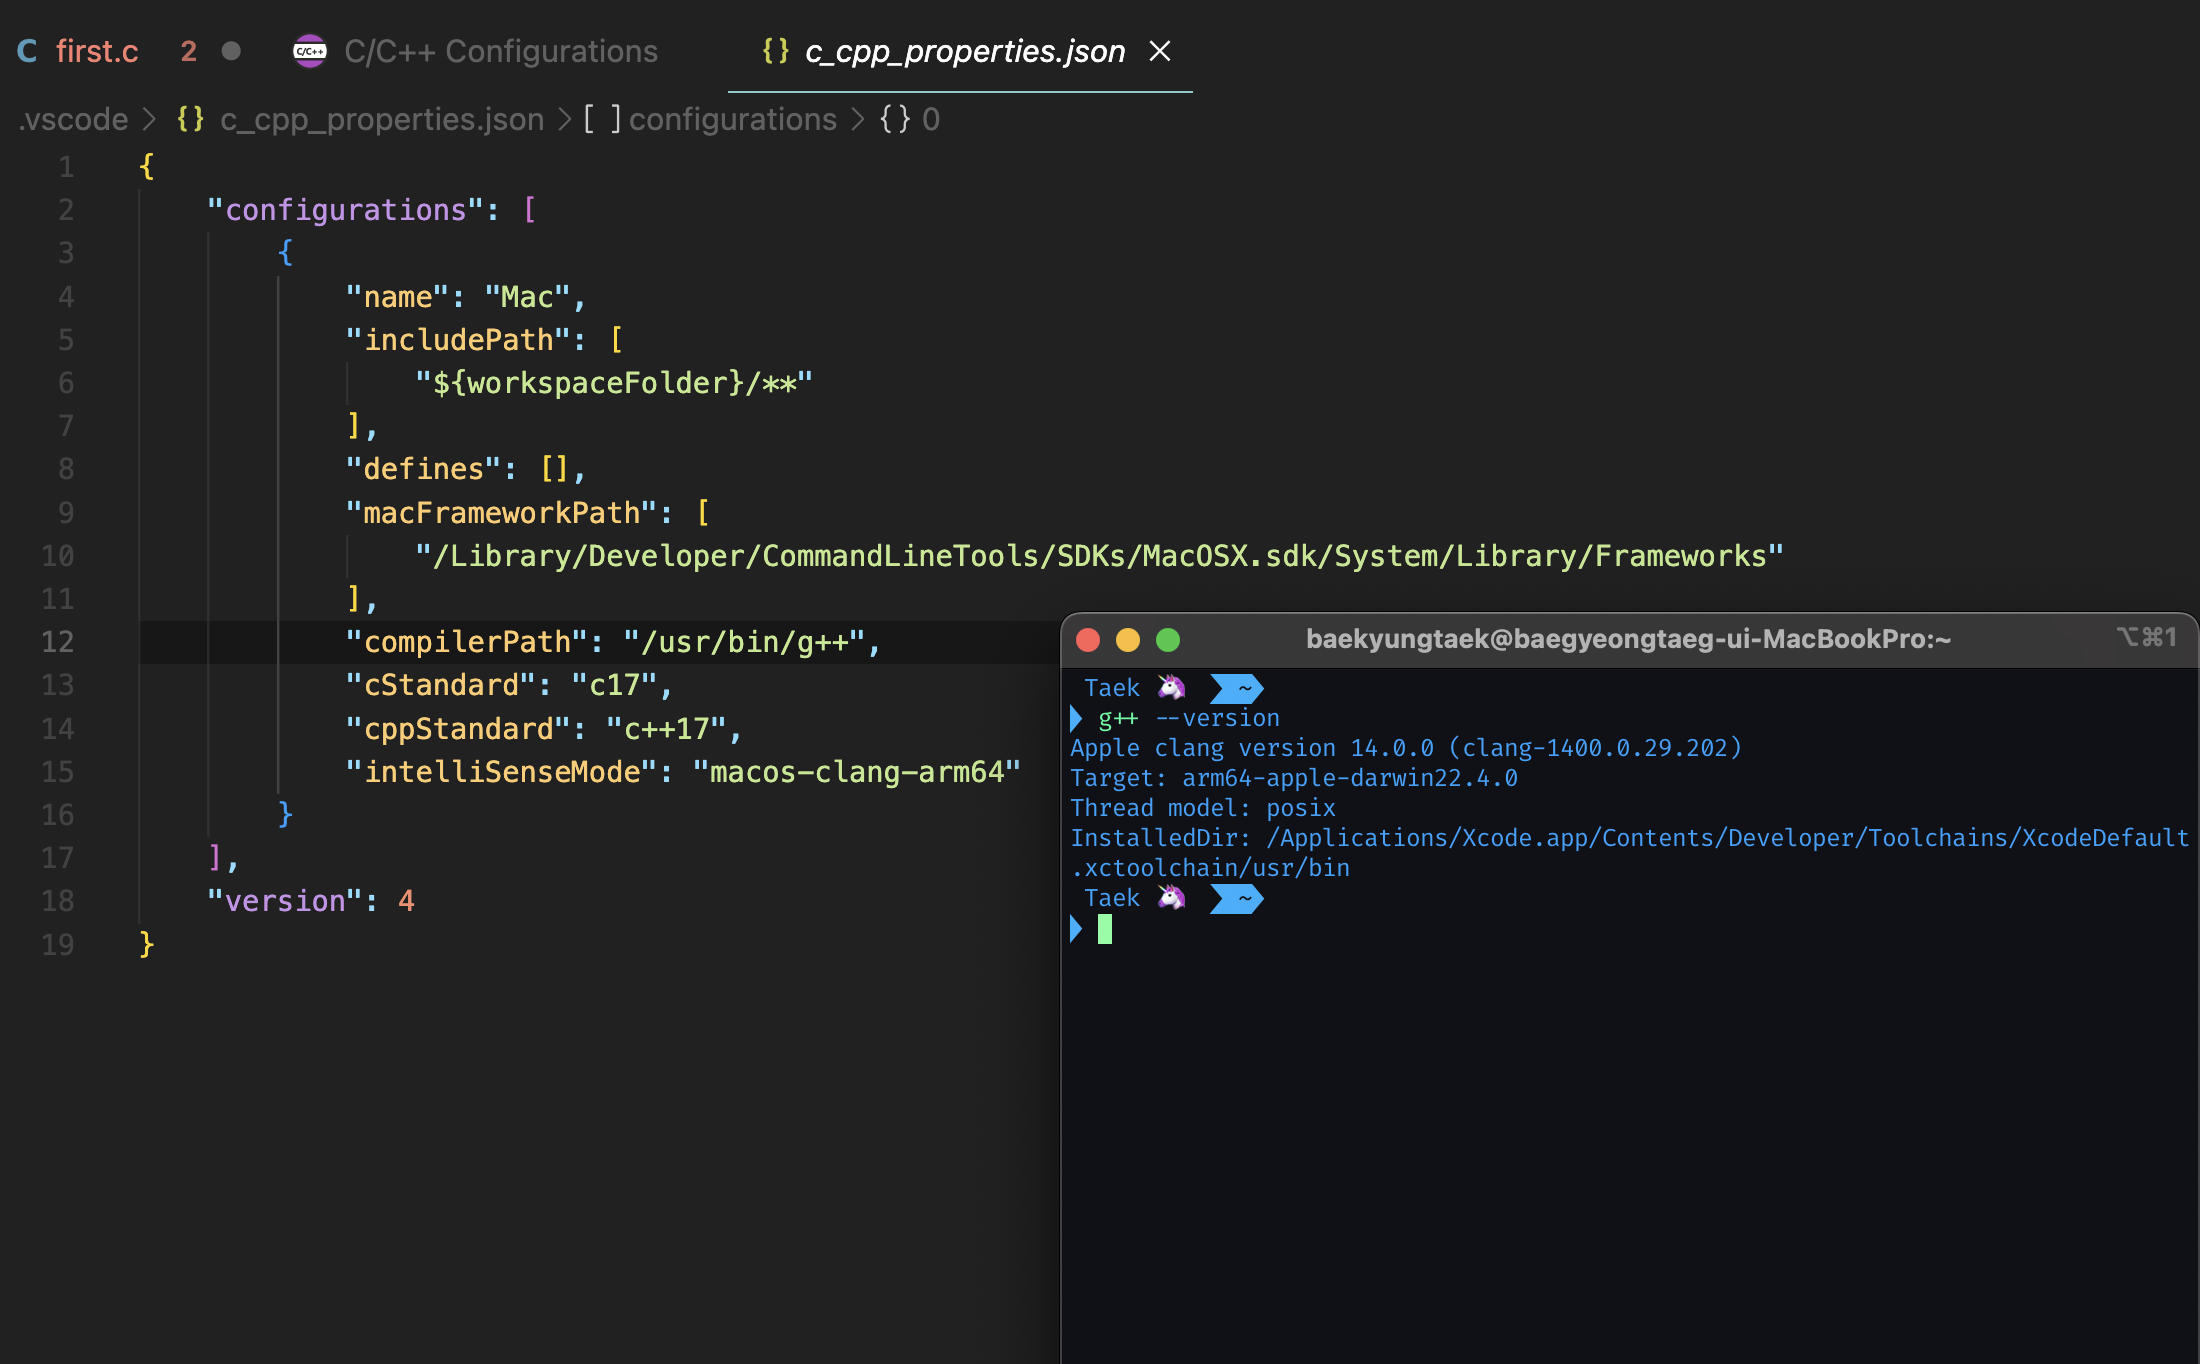
Task: Click the "defines" key
Action: [423, 469]
